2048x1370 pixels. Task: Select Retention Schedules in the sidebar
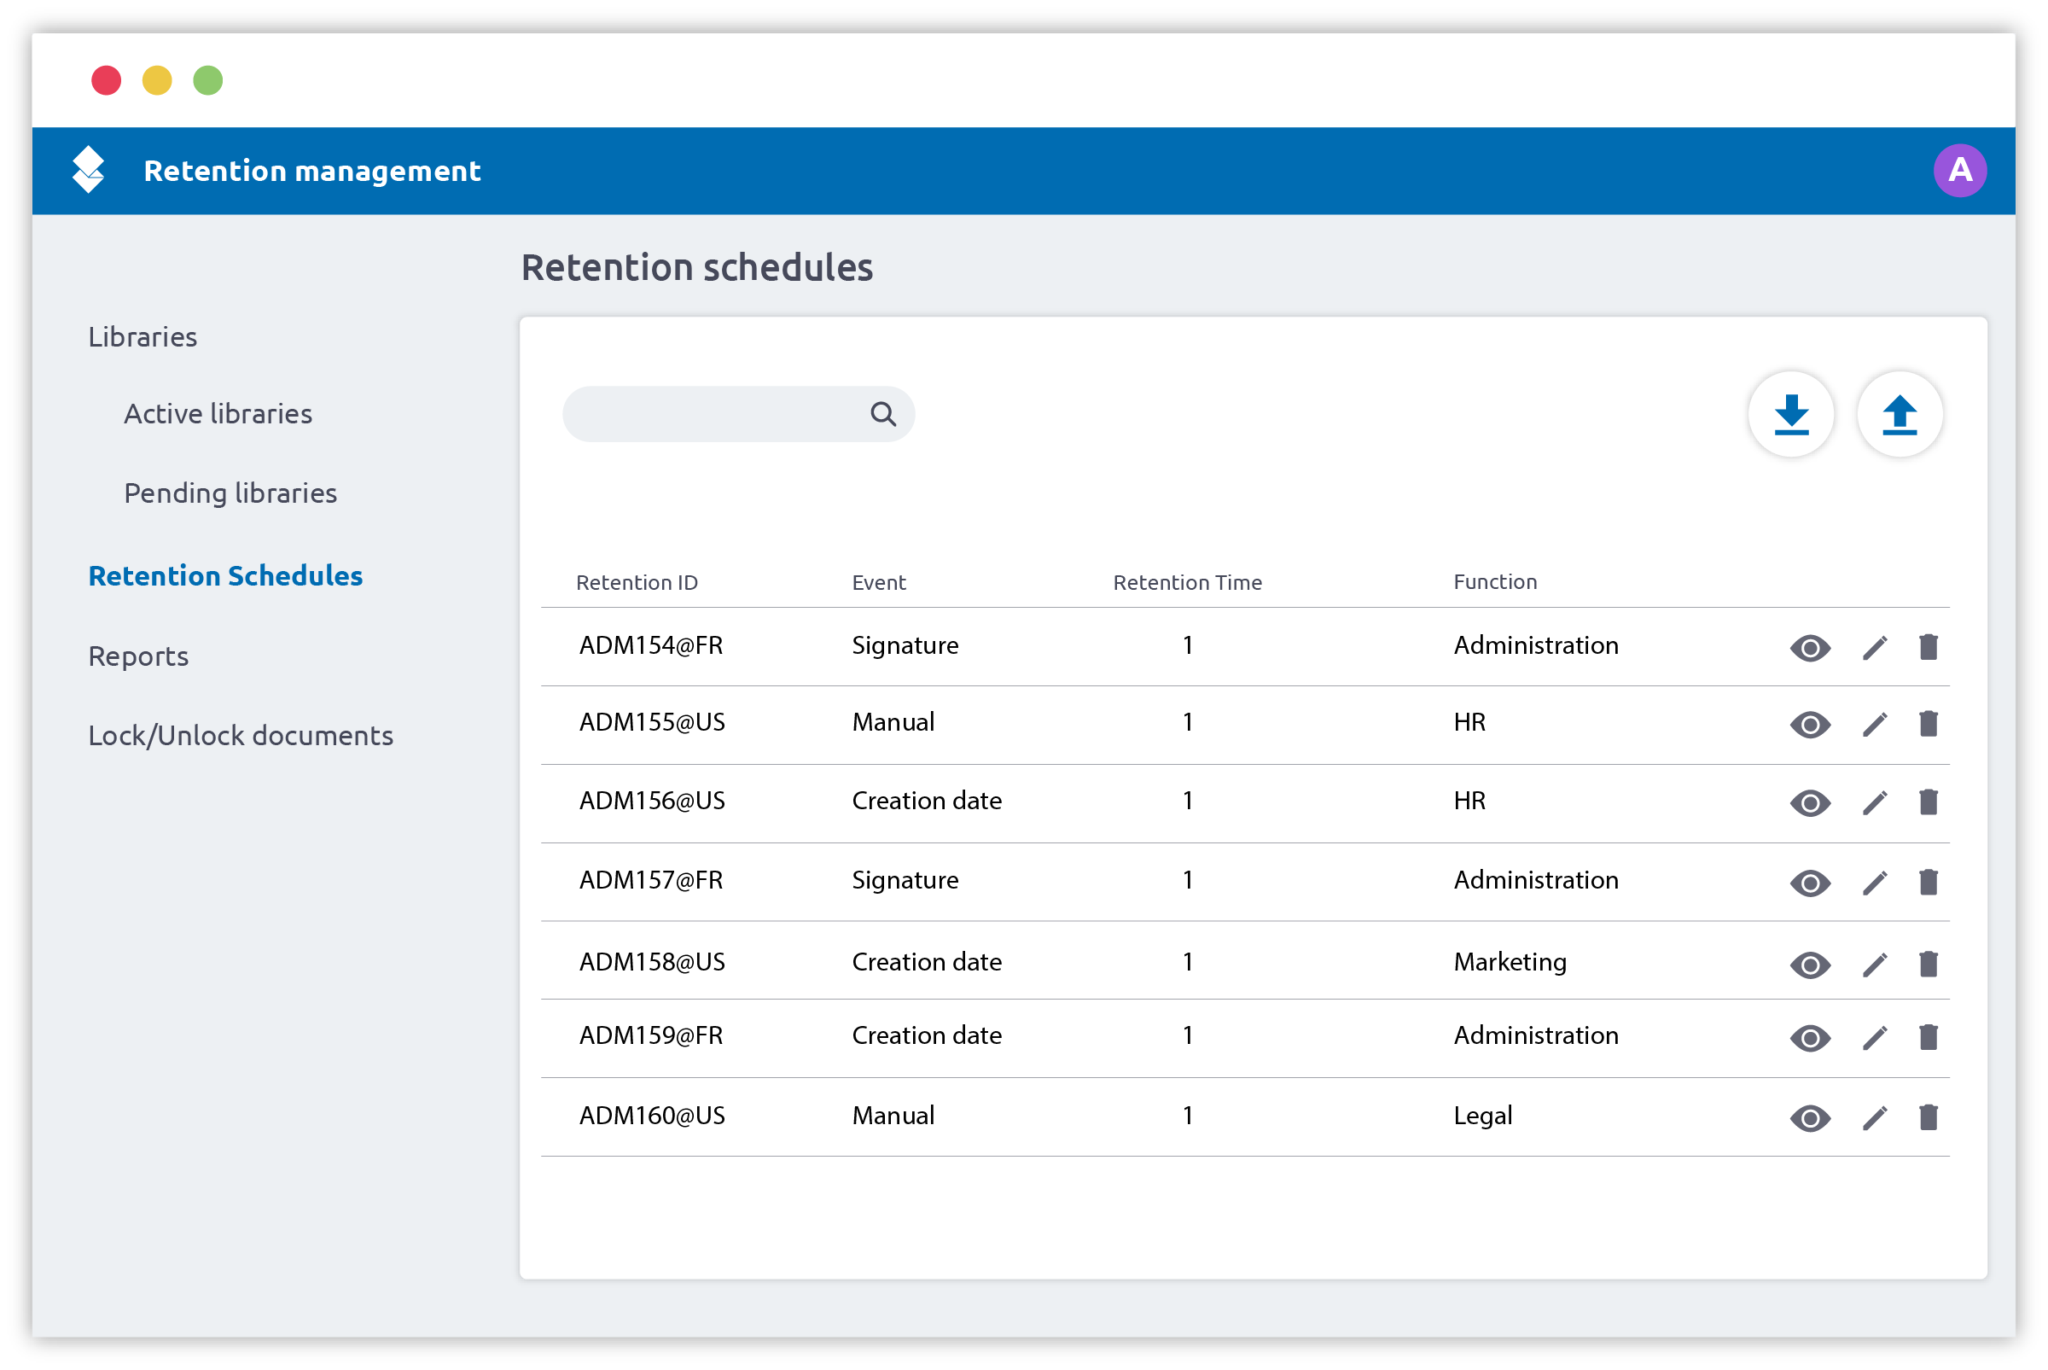(x=225, y=575)
